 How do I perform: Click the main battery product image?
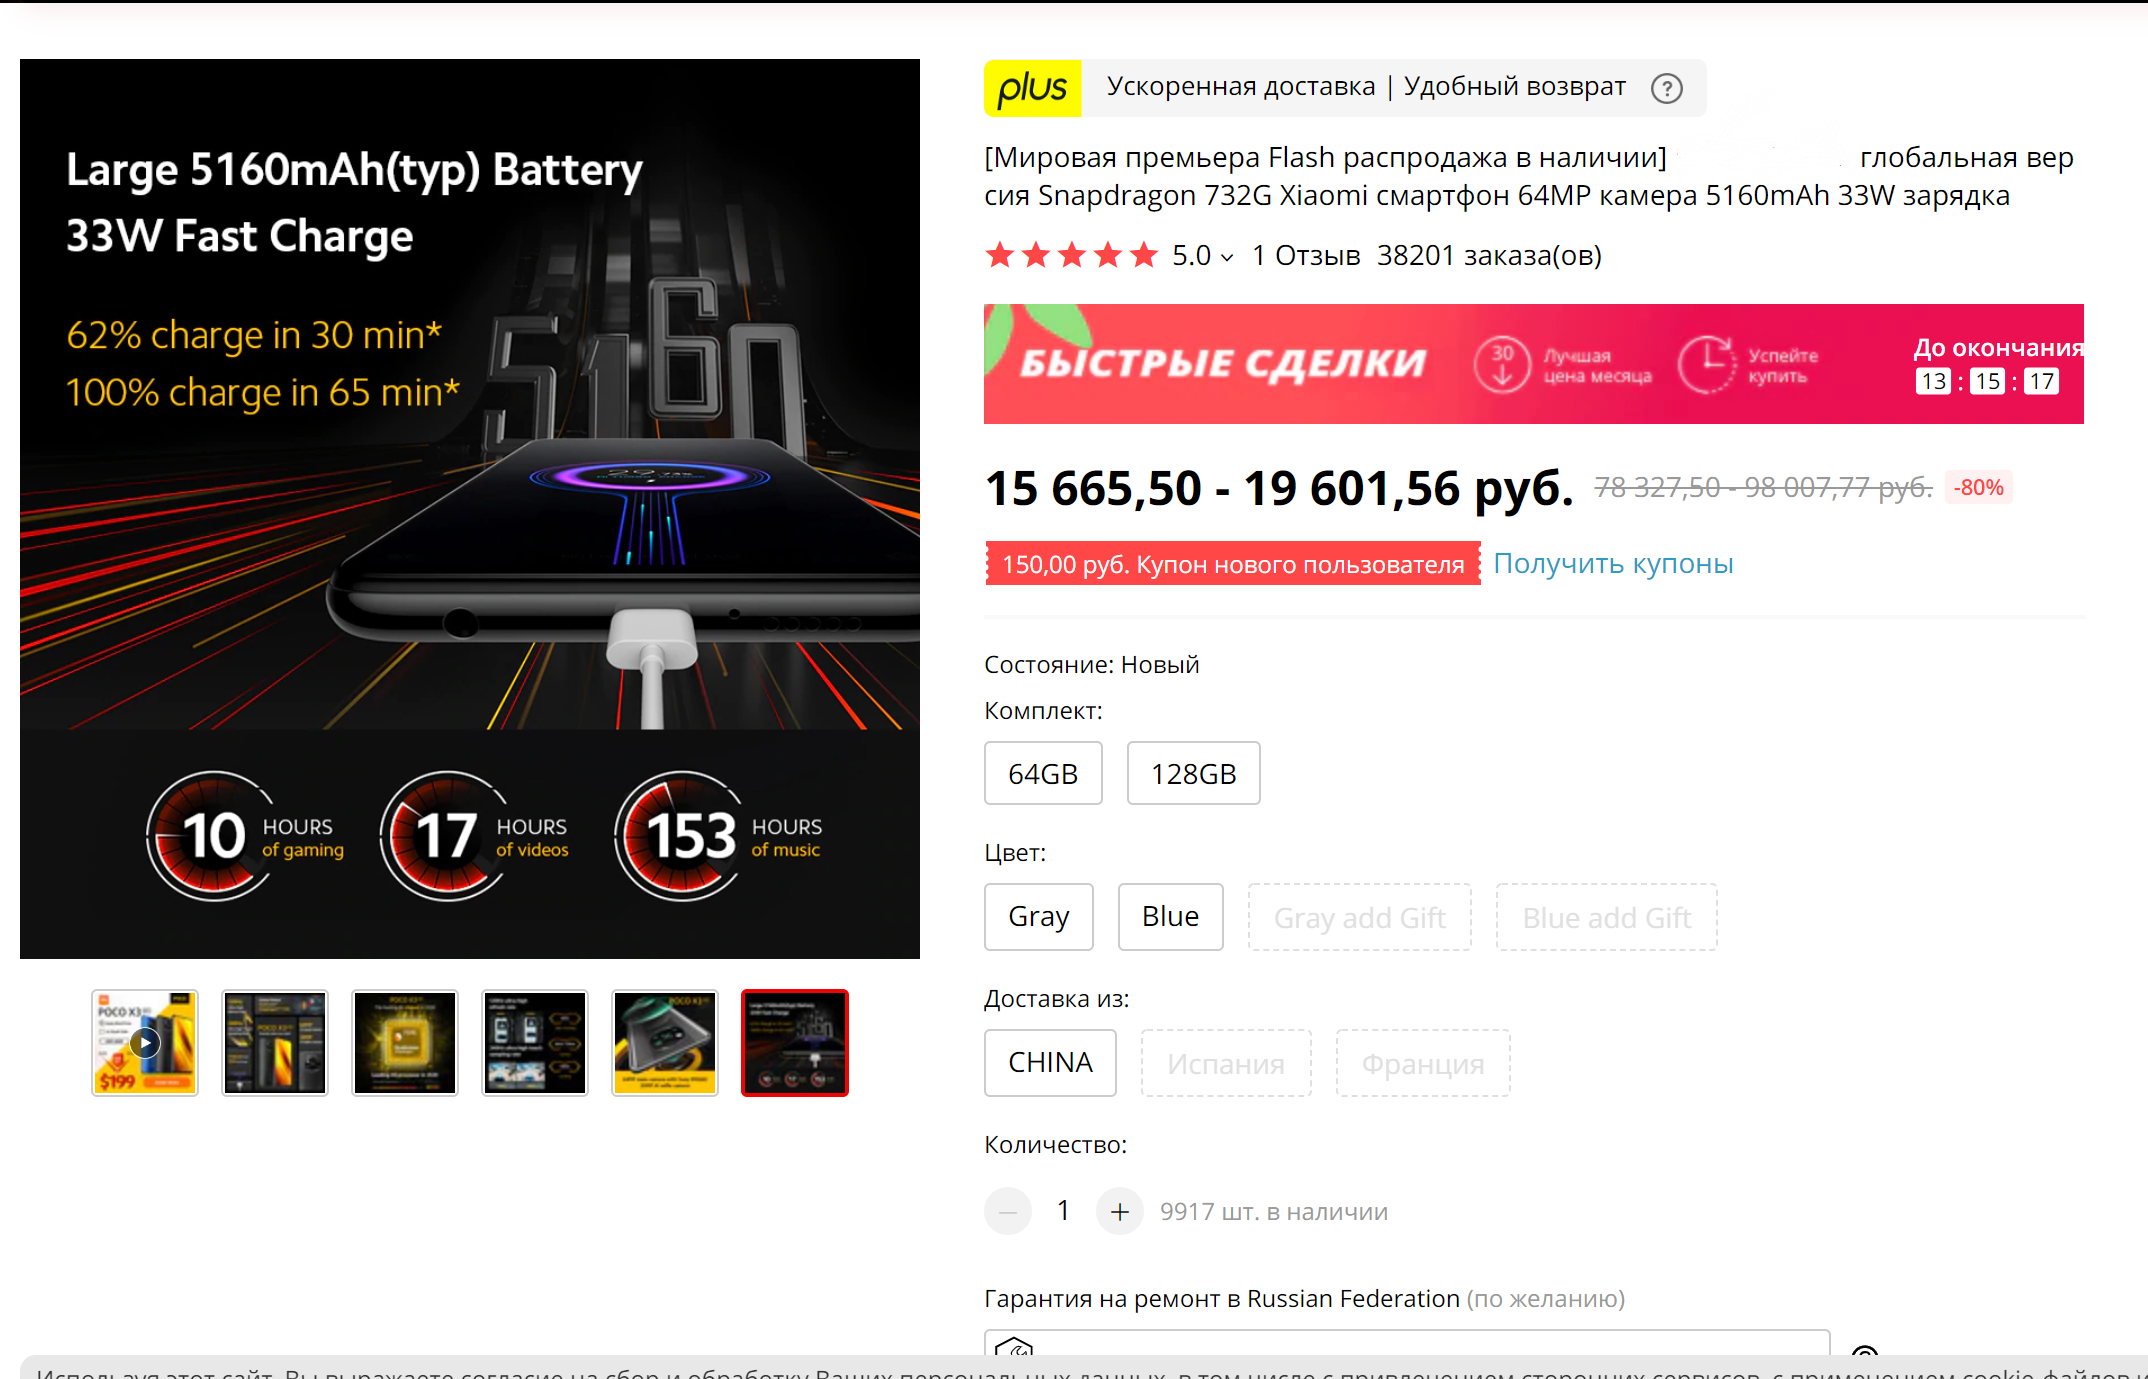coord(470,509)
